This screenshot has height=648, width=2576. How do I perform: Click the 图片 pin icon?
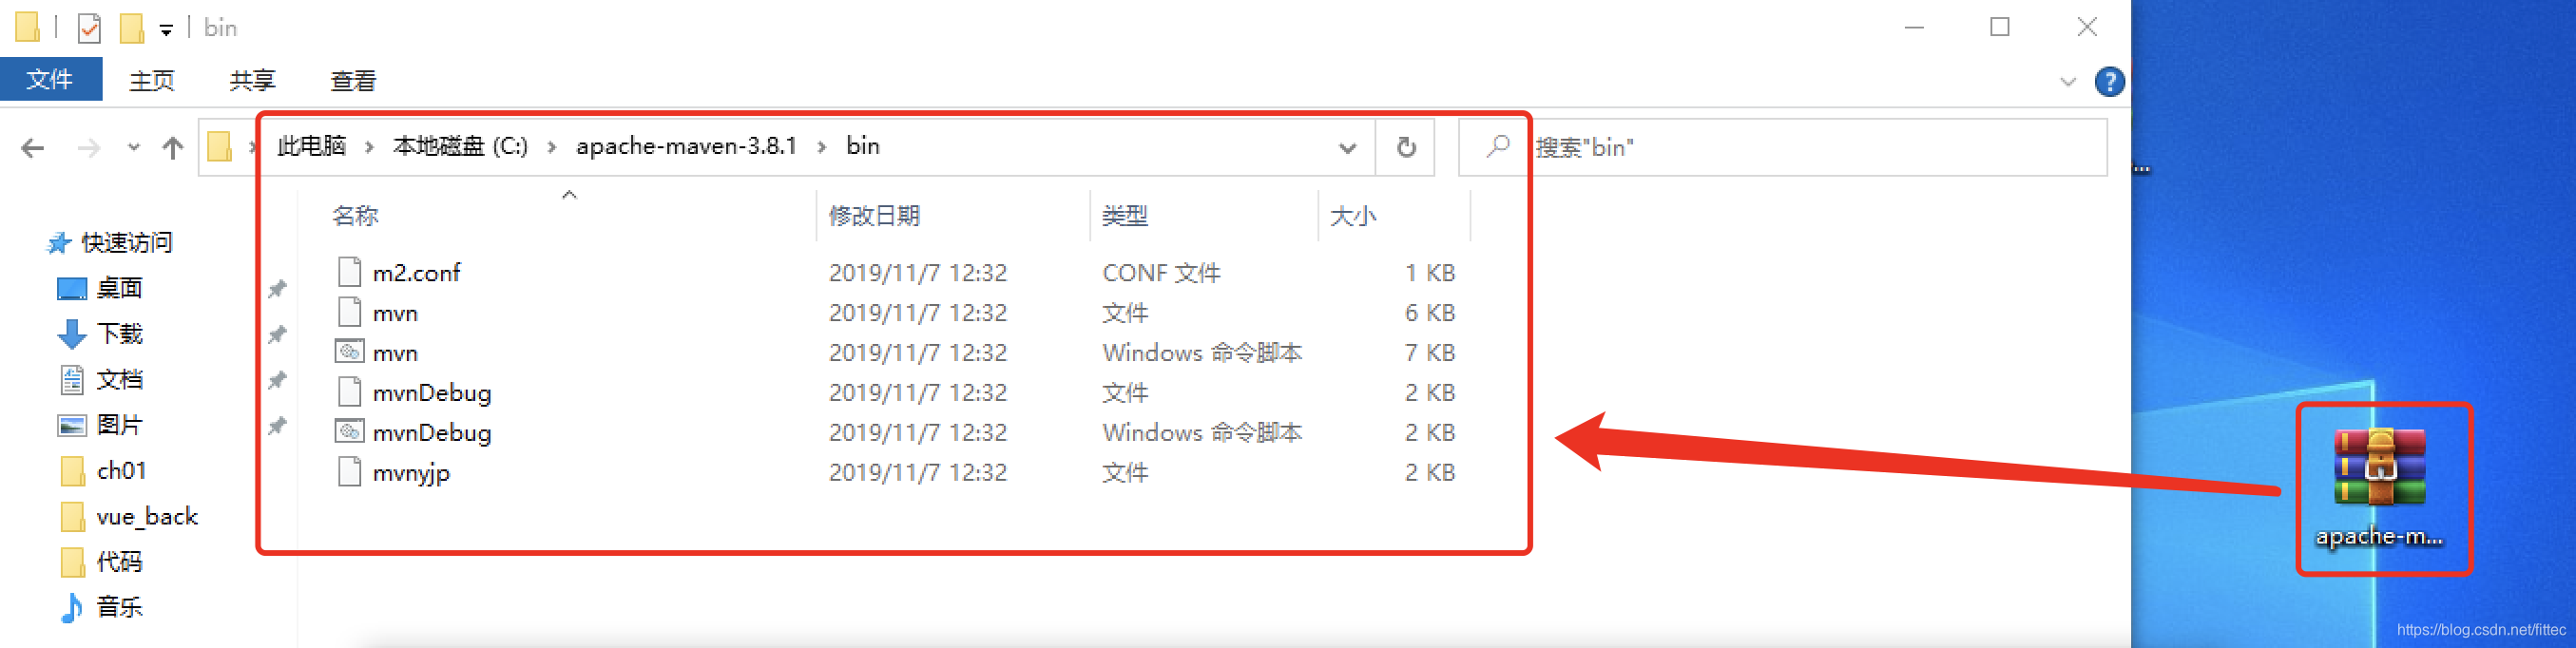point(277,426)
